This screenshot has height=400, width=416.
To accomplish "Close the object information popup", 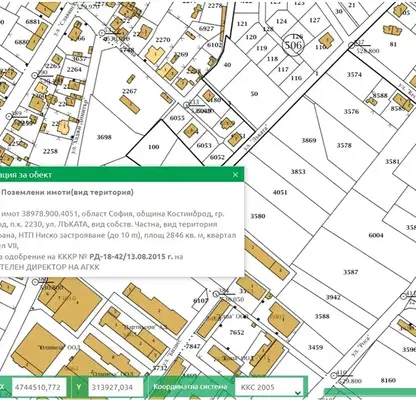I will click(x=236, y=175).
